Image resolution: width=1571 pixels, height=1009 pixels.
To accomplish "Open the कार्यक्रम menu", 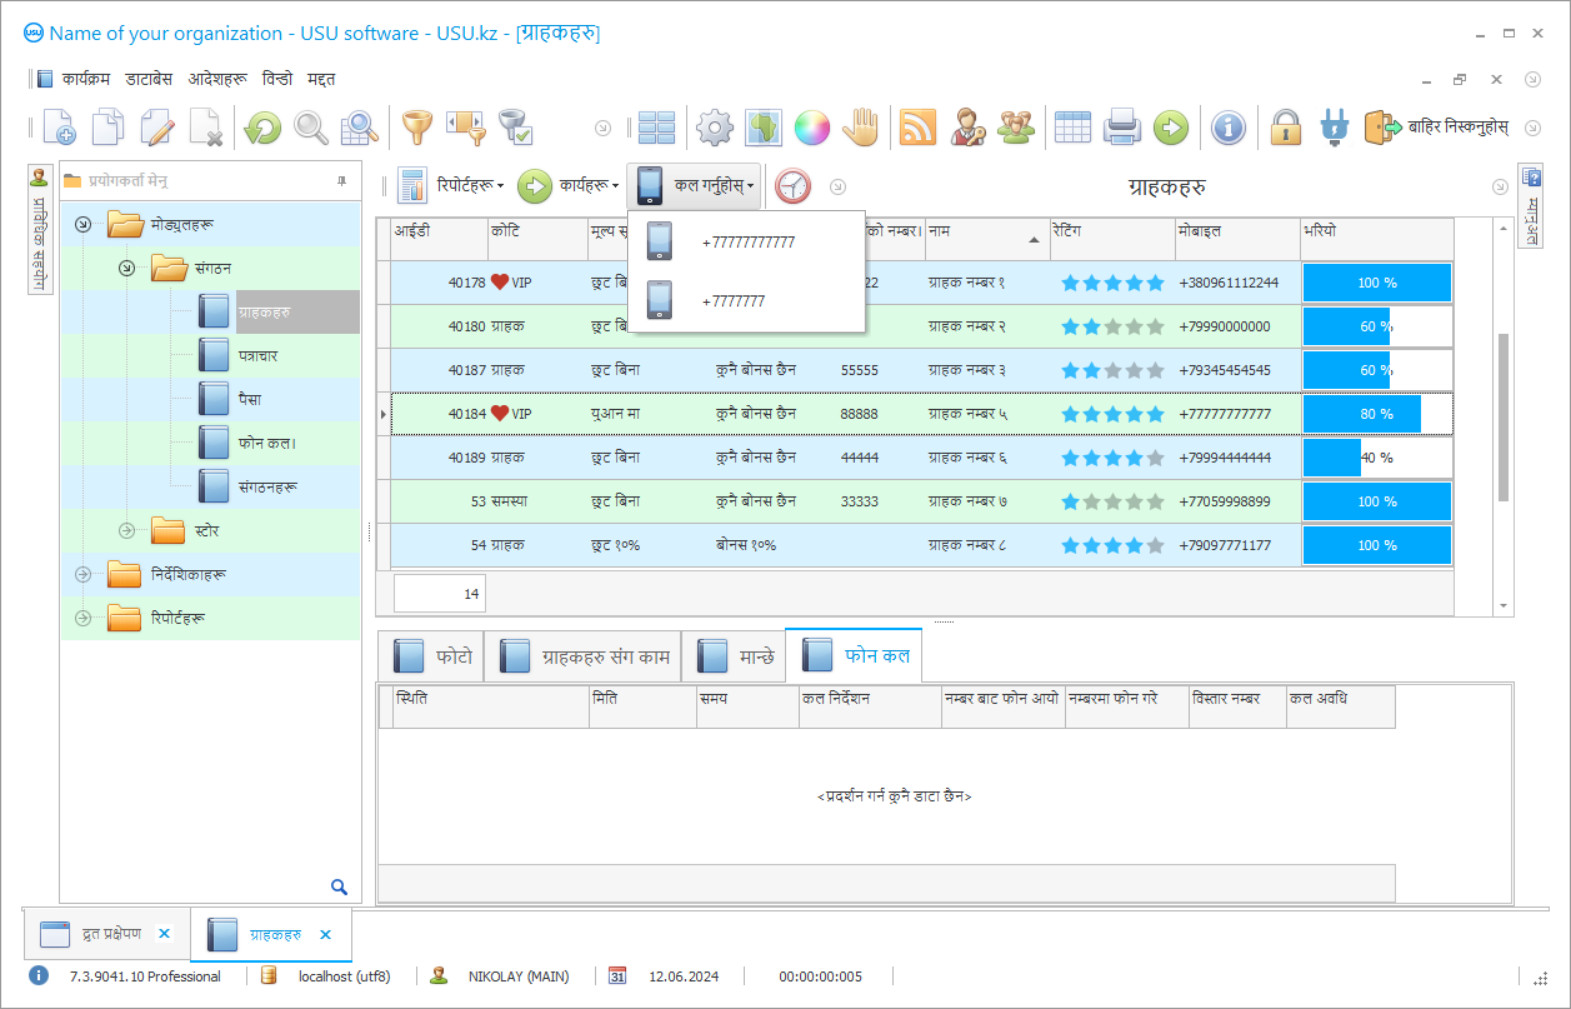I will pos(86,79).
